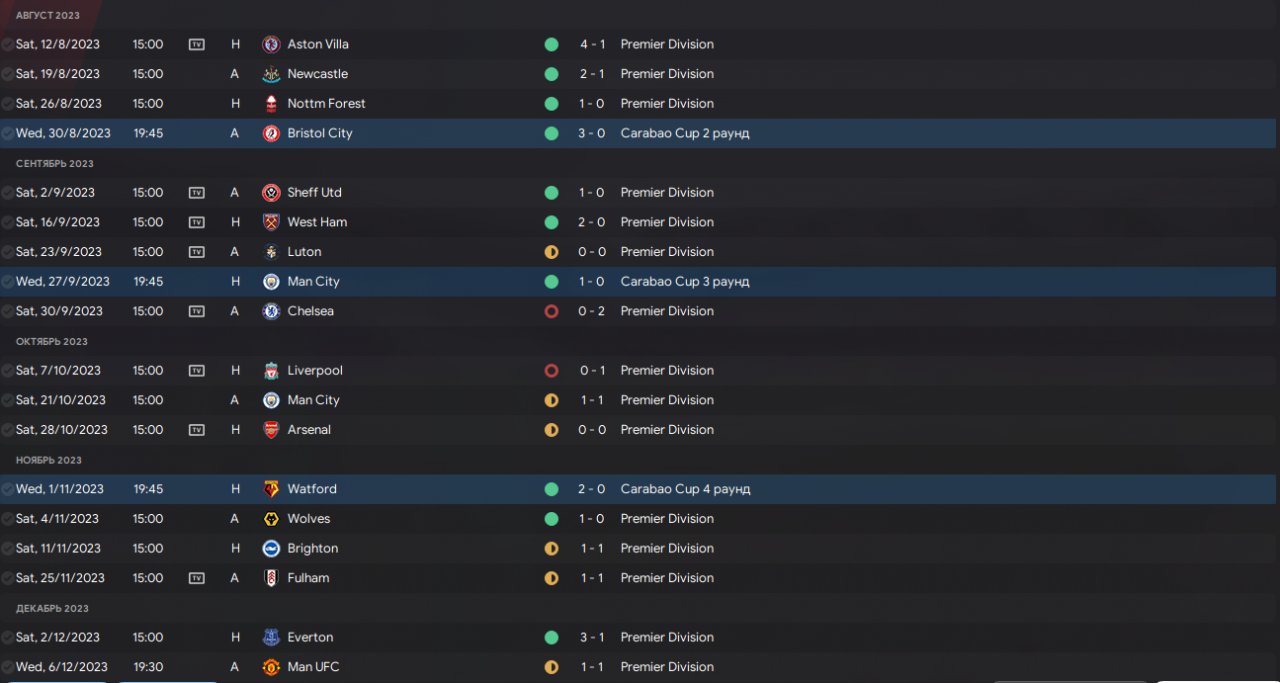Open the Carabao Cup 4 раунд competition link

point(685,489)
